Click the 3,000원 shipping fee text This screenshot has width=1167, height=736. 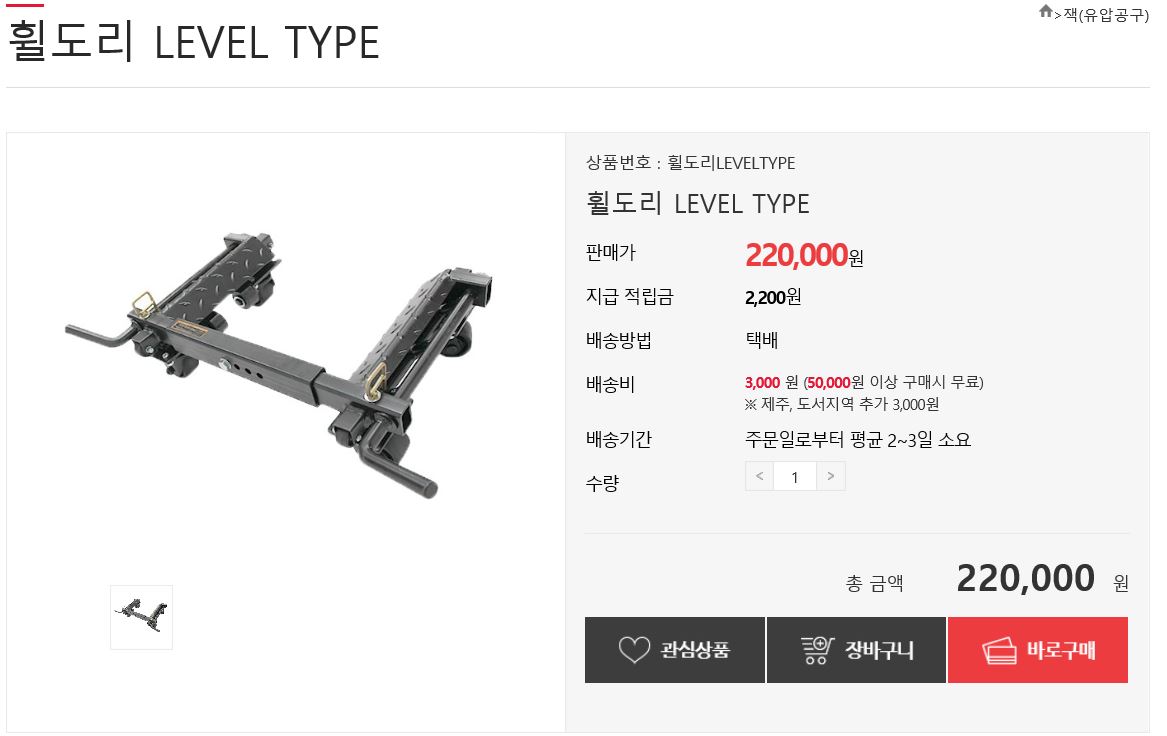[x=771, y=383]
